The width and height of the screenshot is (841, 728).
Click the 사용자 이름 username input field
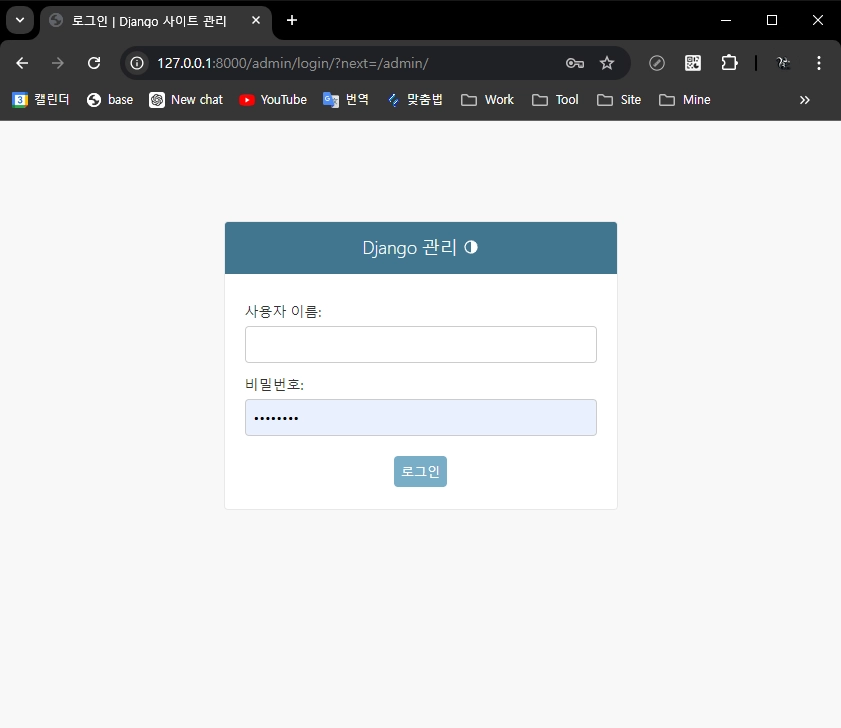coord(420,344)
